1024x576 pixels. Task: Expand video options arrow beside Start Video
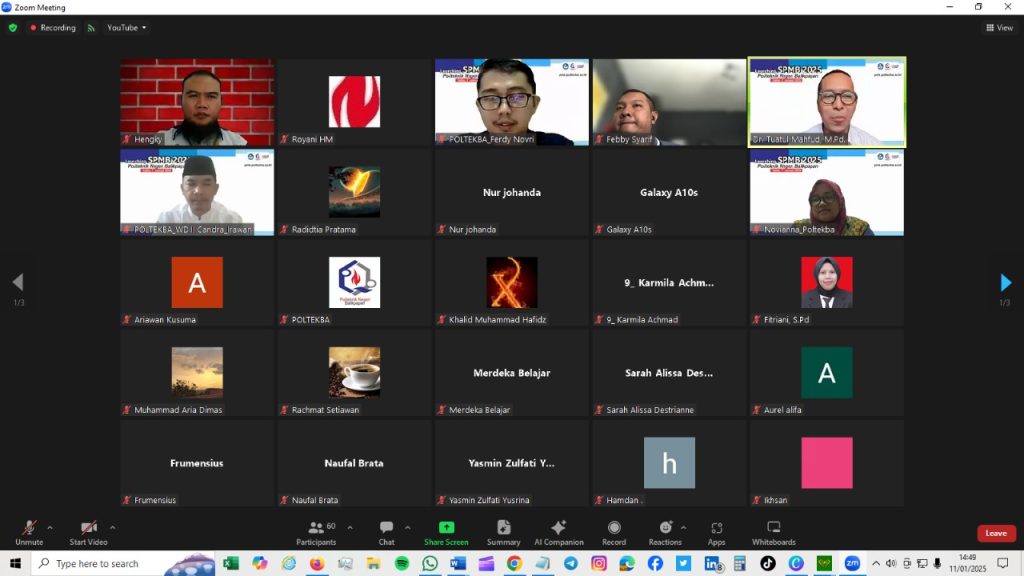click(x=112, y=527)
